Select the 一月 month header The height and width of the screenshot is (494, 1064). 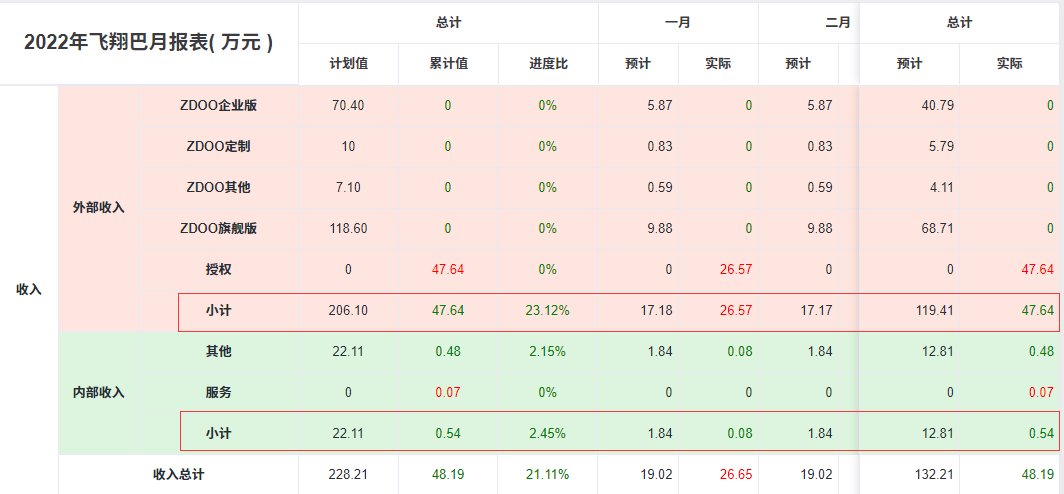678,22
